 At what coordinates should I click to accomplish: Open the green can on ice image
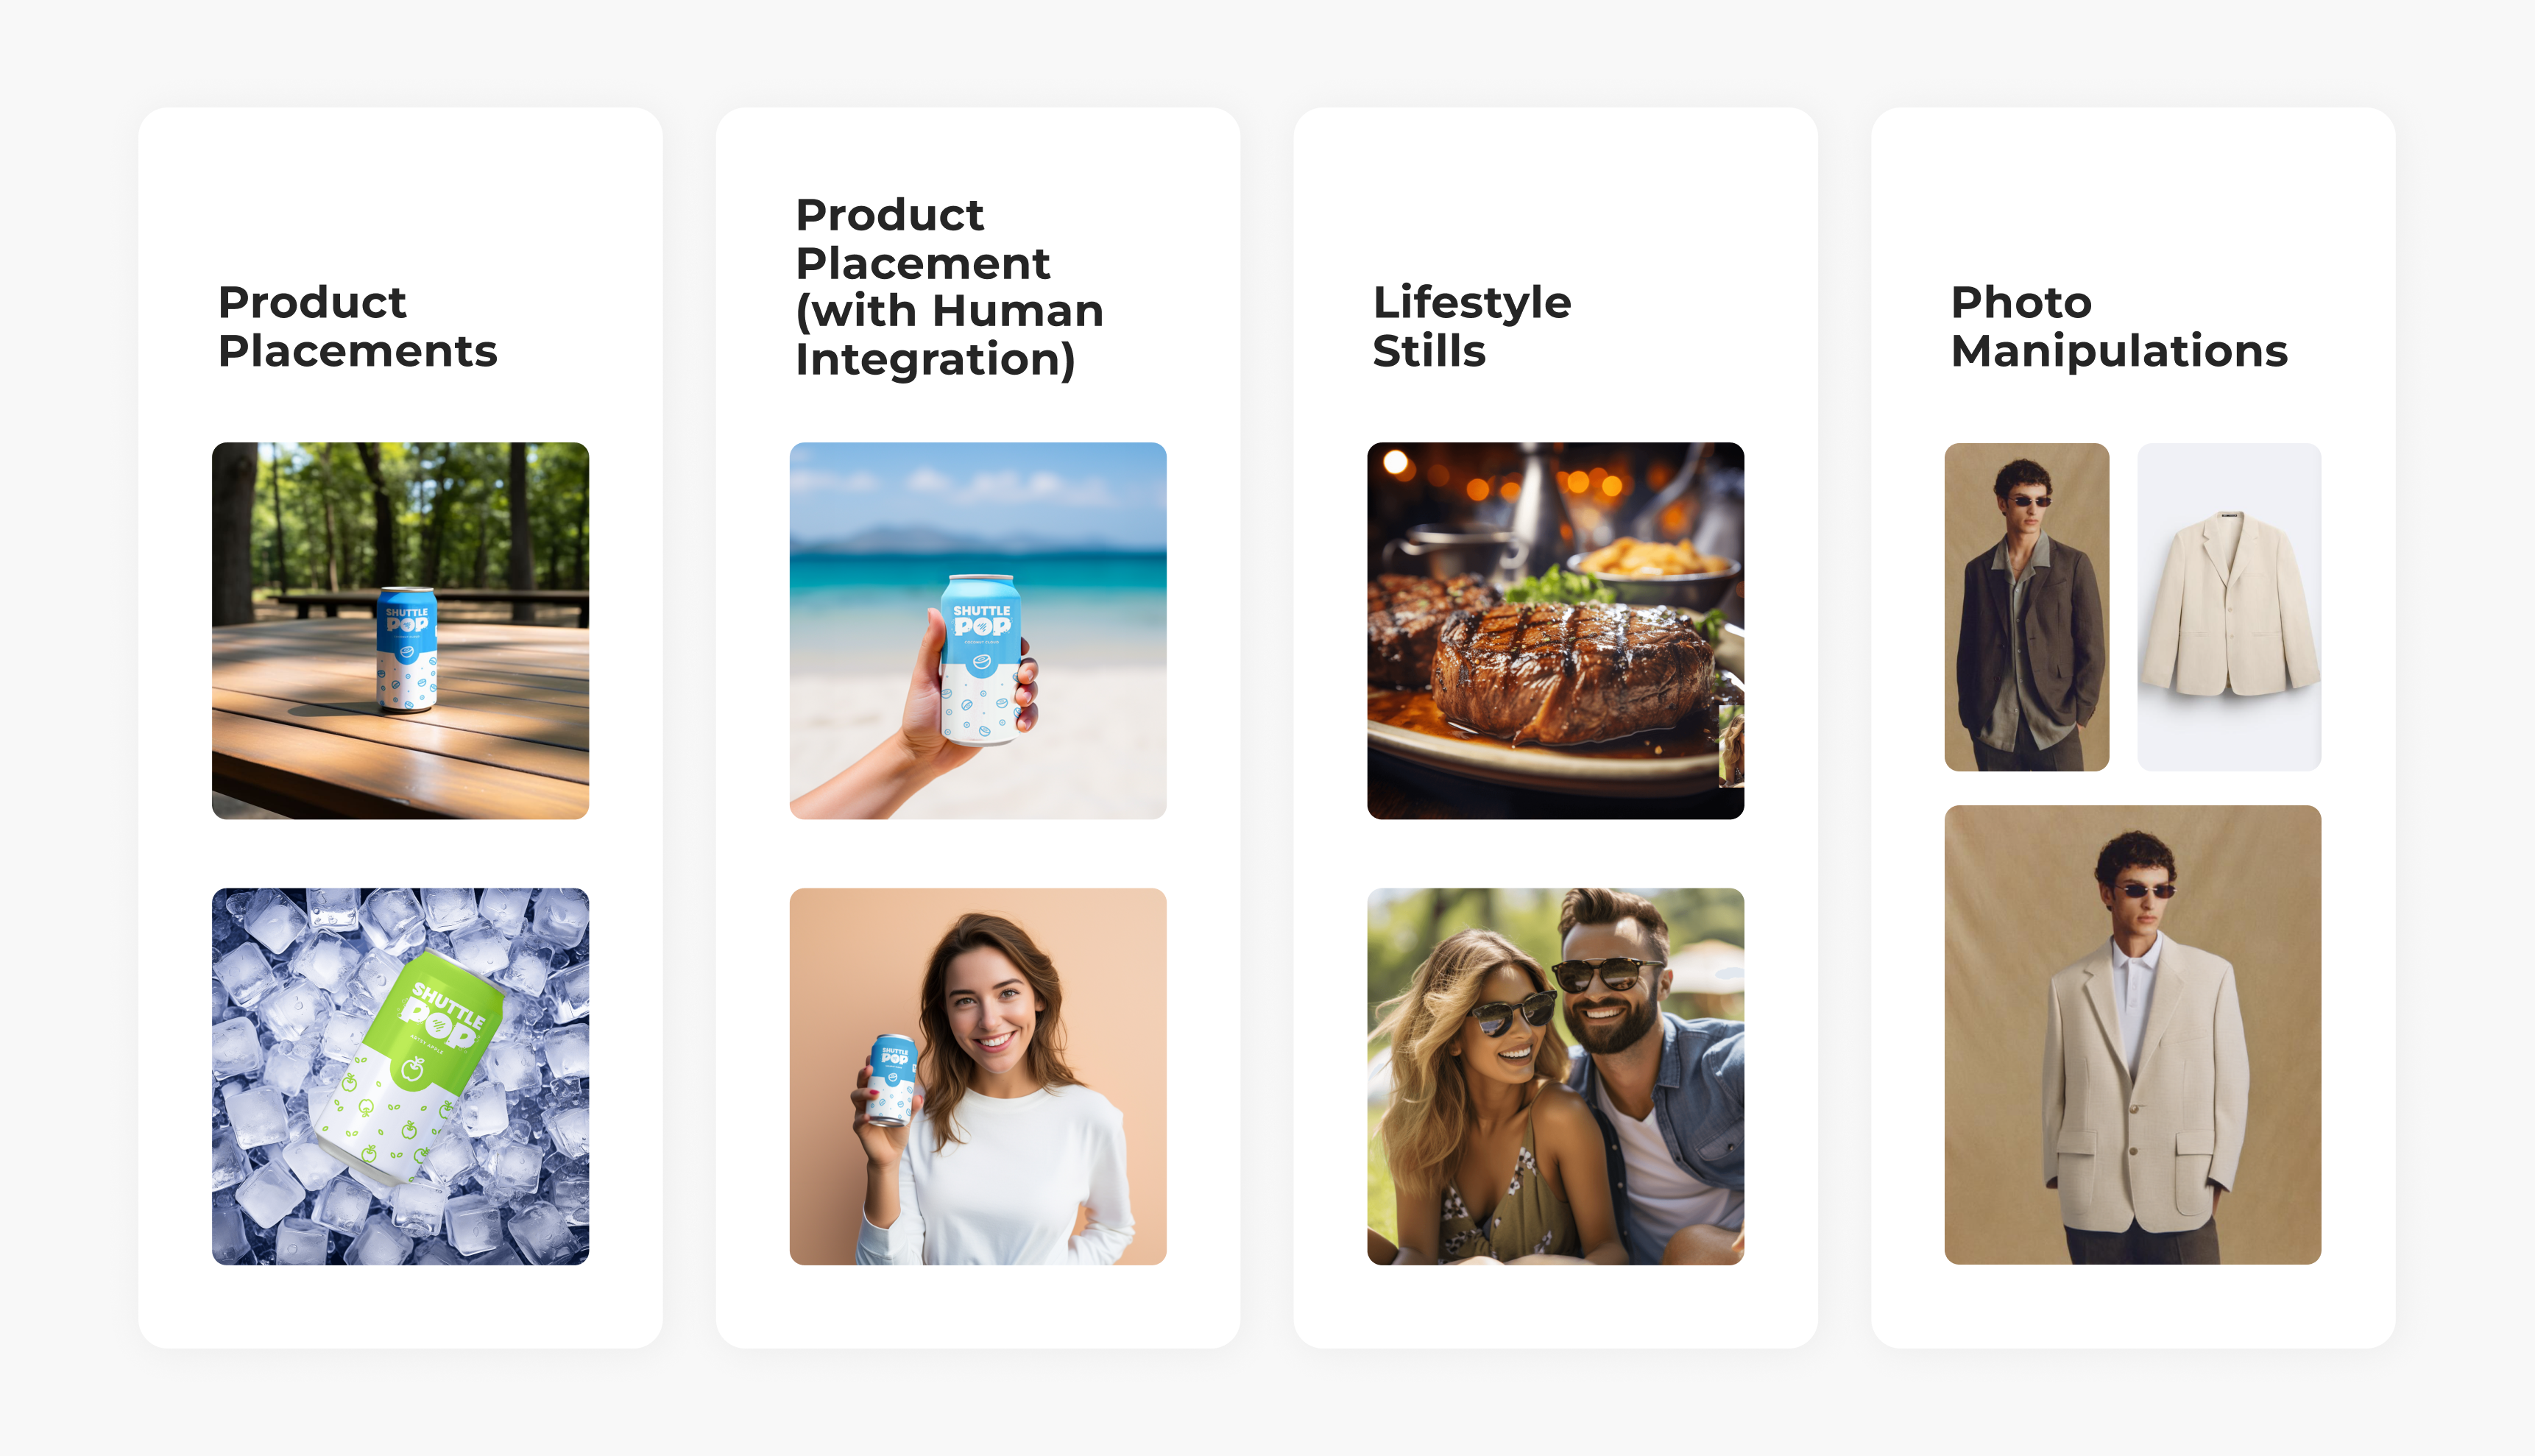click(400, 1076)
